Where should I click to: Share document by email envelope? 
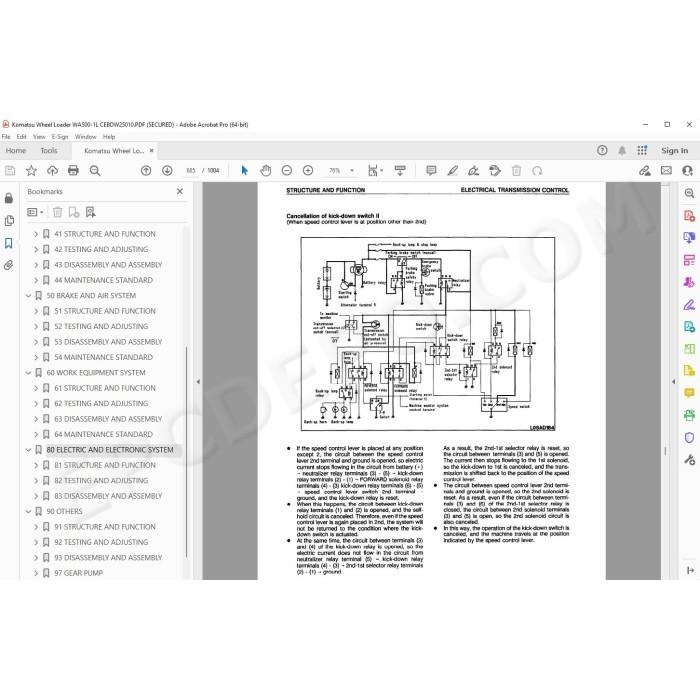click(666, 171)
